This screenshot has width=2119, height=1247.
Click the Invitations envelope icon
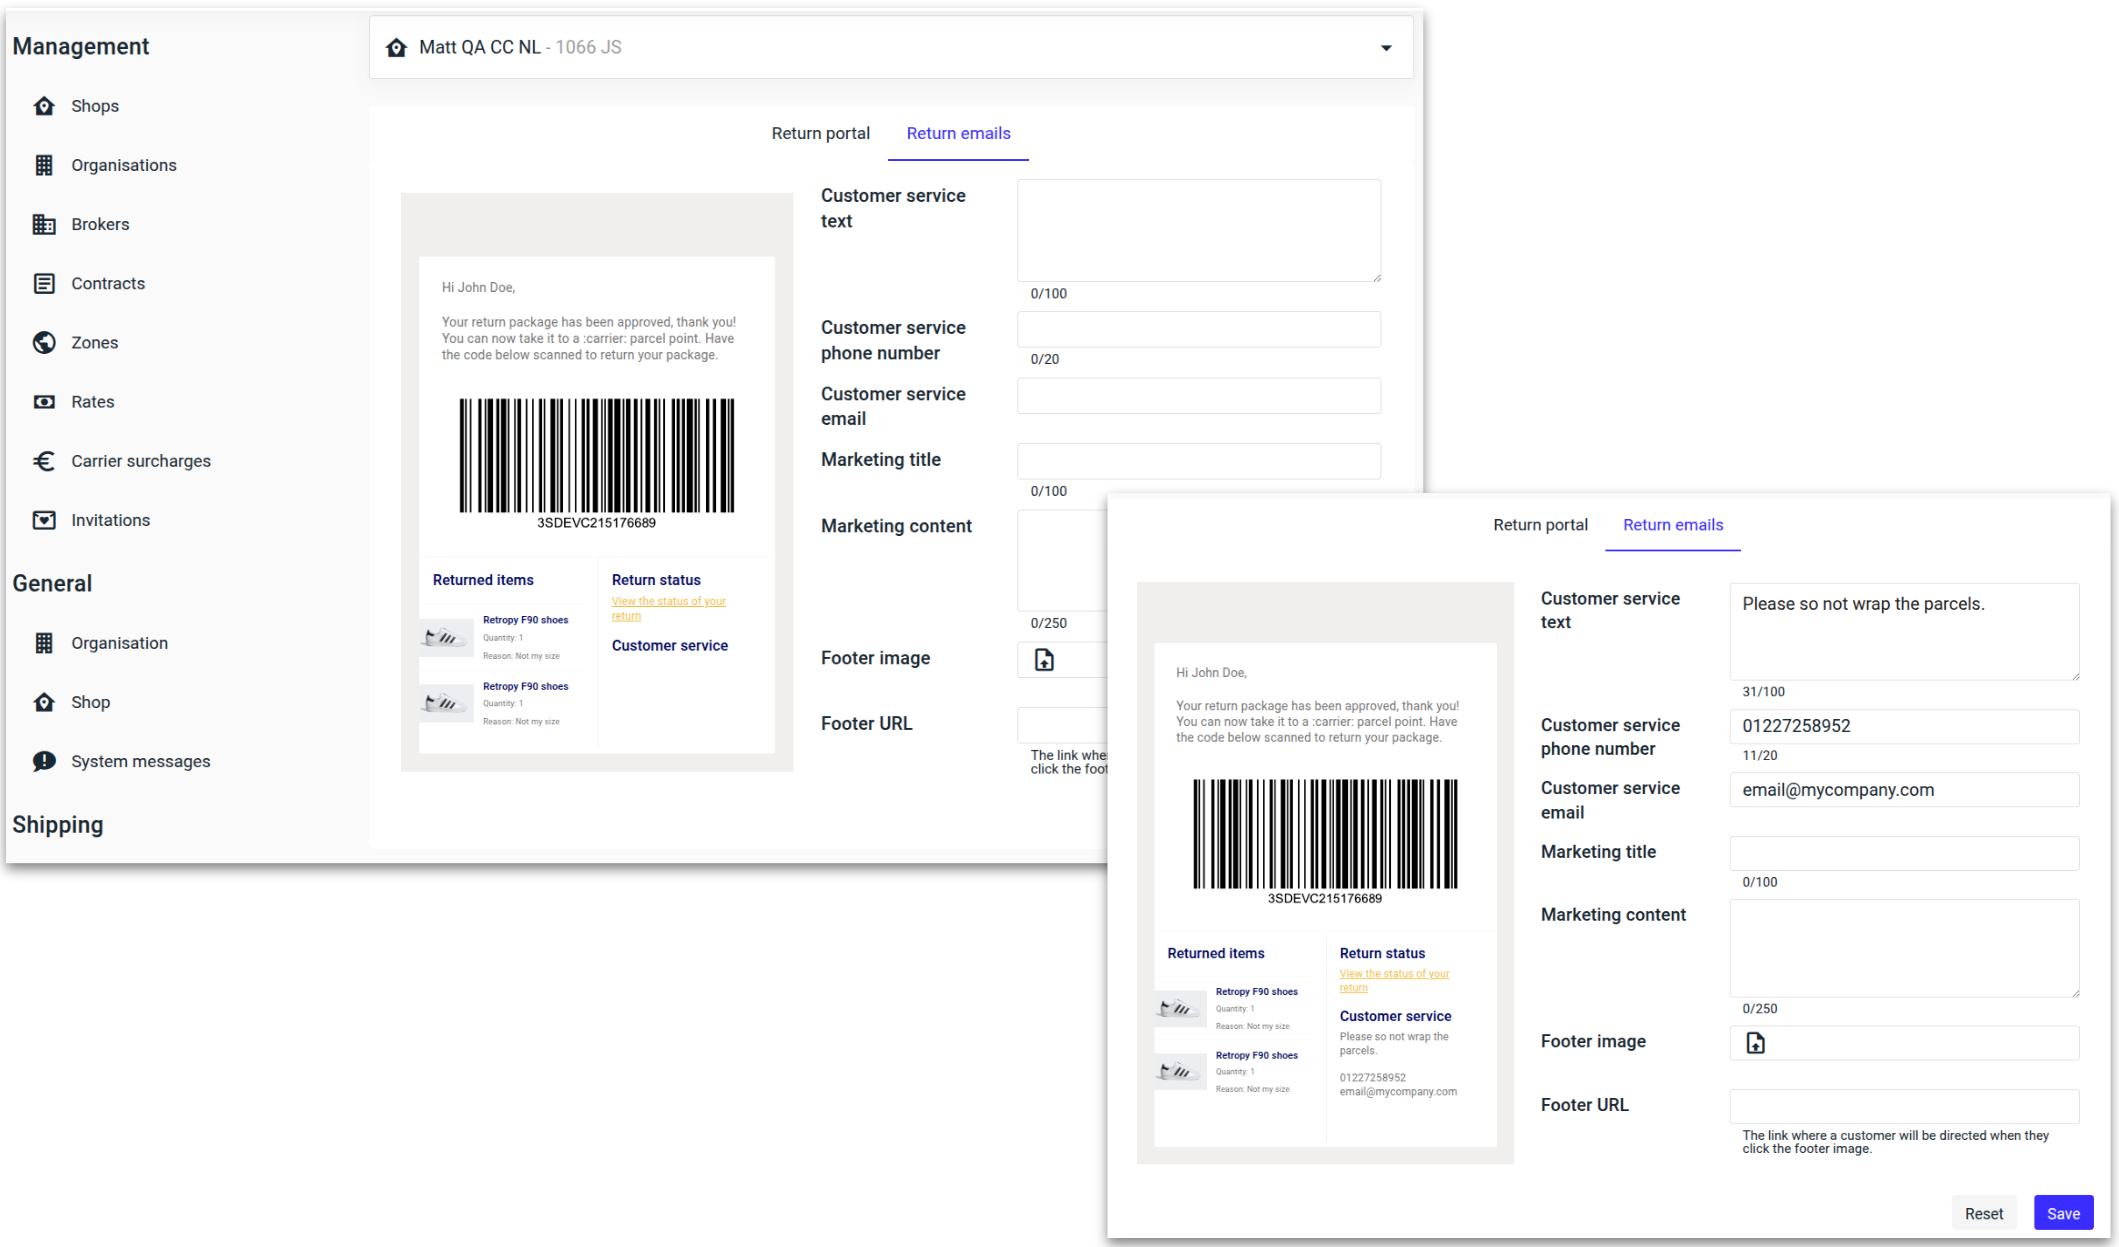(x=44, y=520)
